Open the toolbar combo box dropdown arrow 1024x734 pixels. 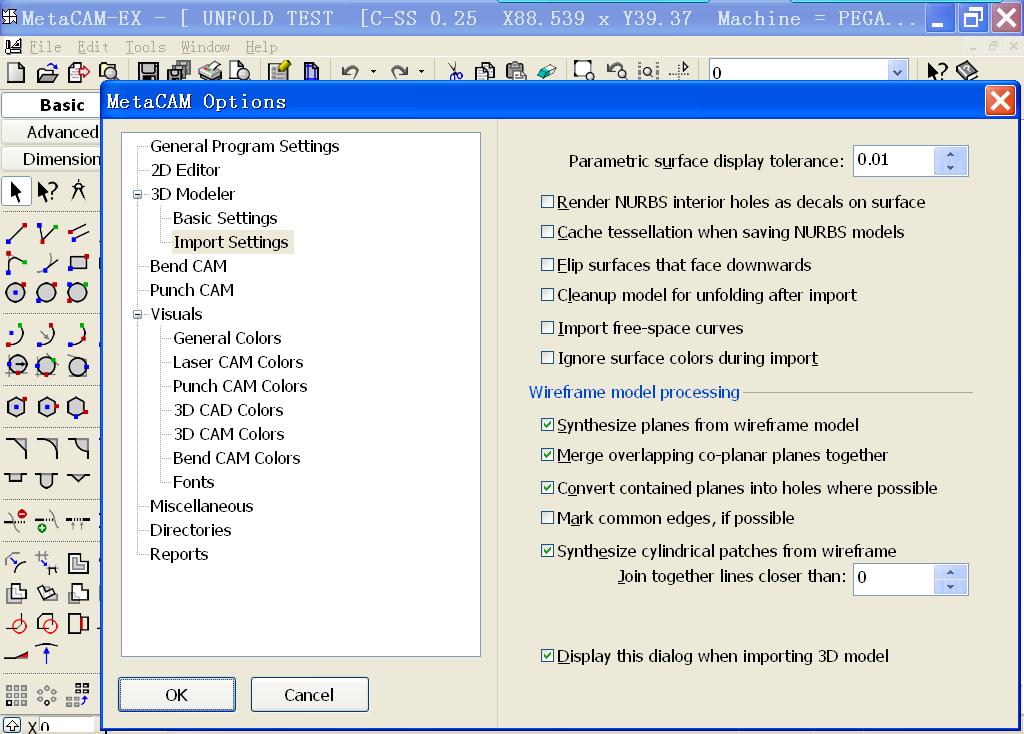pos(897,72)
